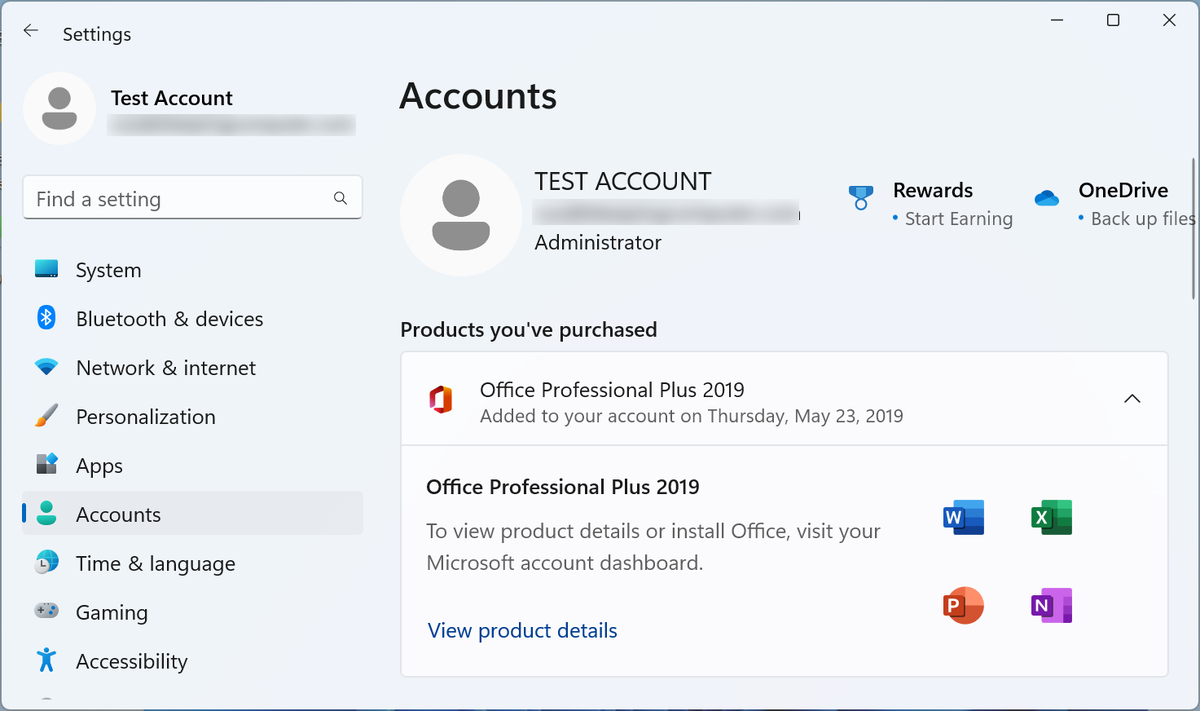Image resolution: width=1200 pixels, height=711 pixels.
Task: Click the Office logo icon
Action: click(440, 399)
